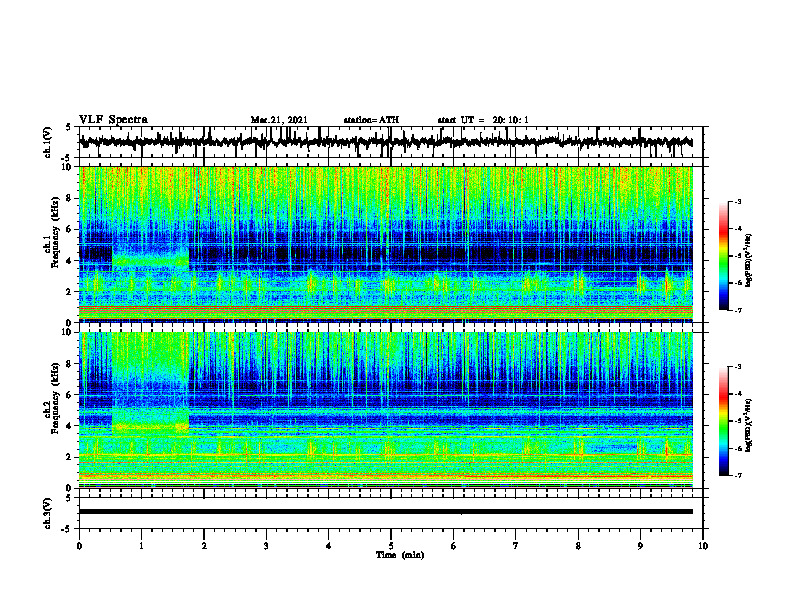Image resolution: width=792 pixels, height=612 pixels.
Task: Click time-axis tick label "5"
Action: click(x=391, y=546)
